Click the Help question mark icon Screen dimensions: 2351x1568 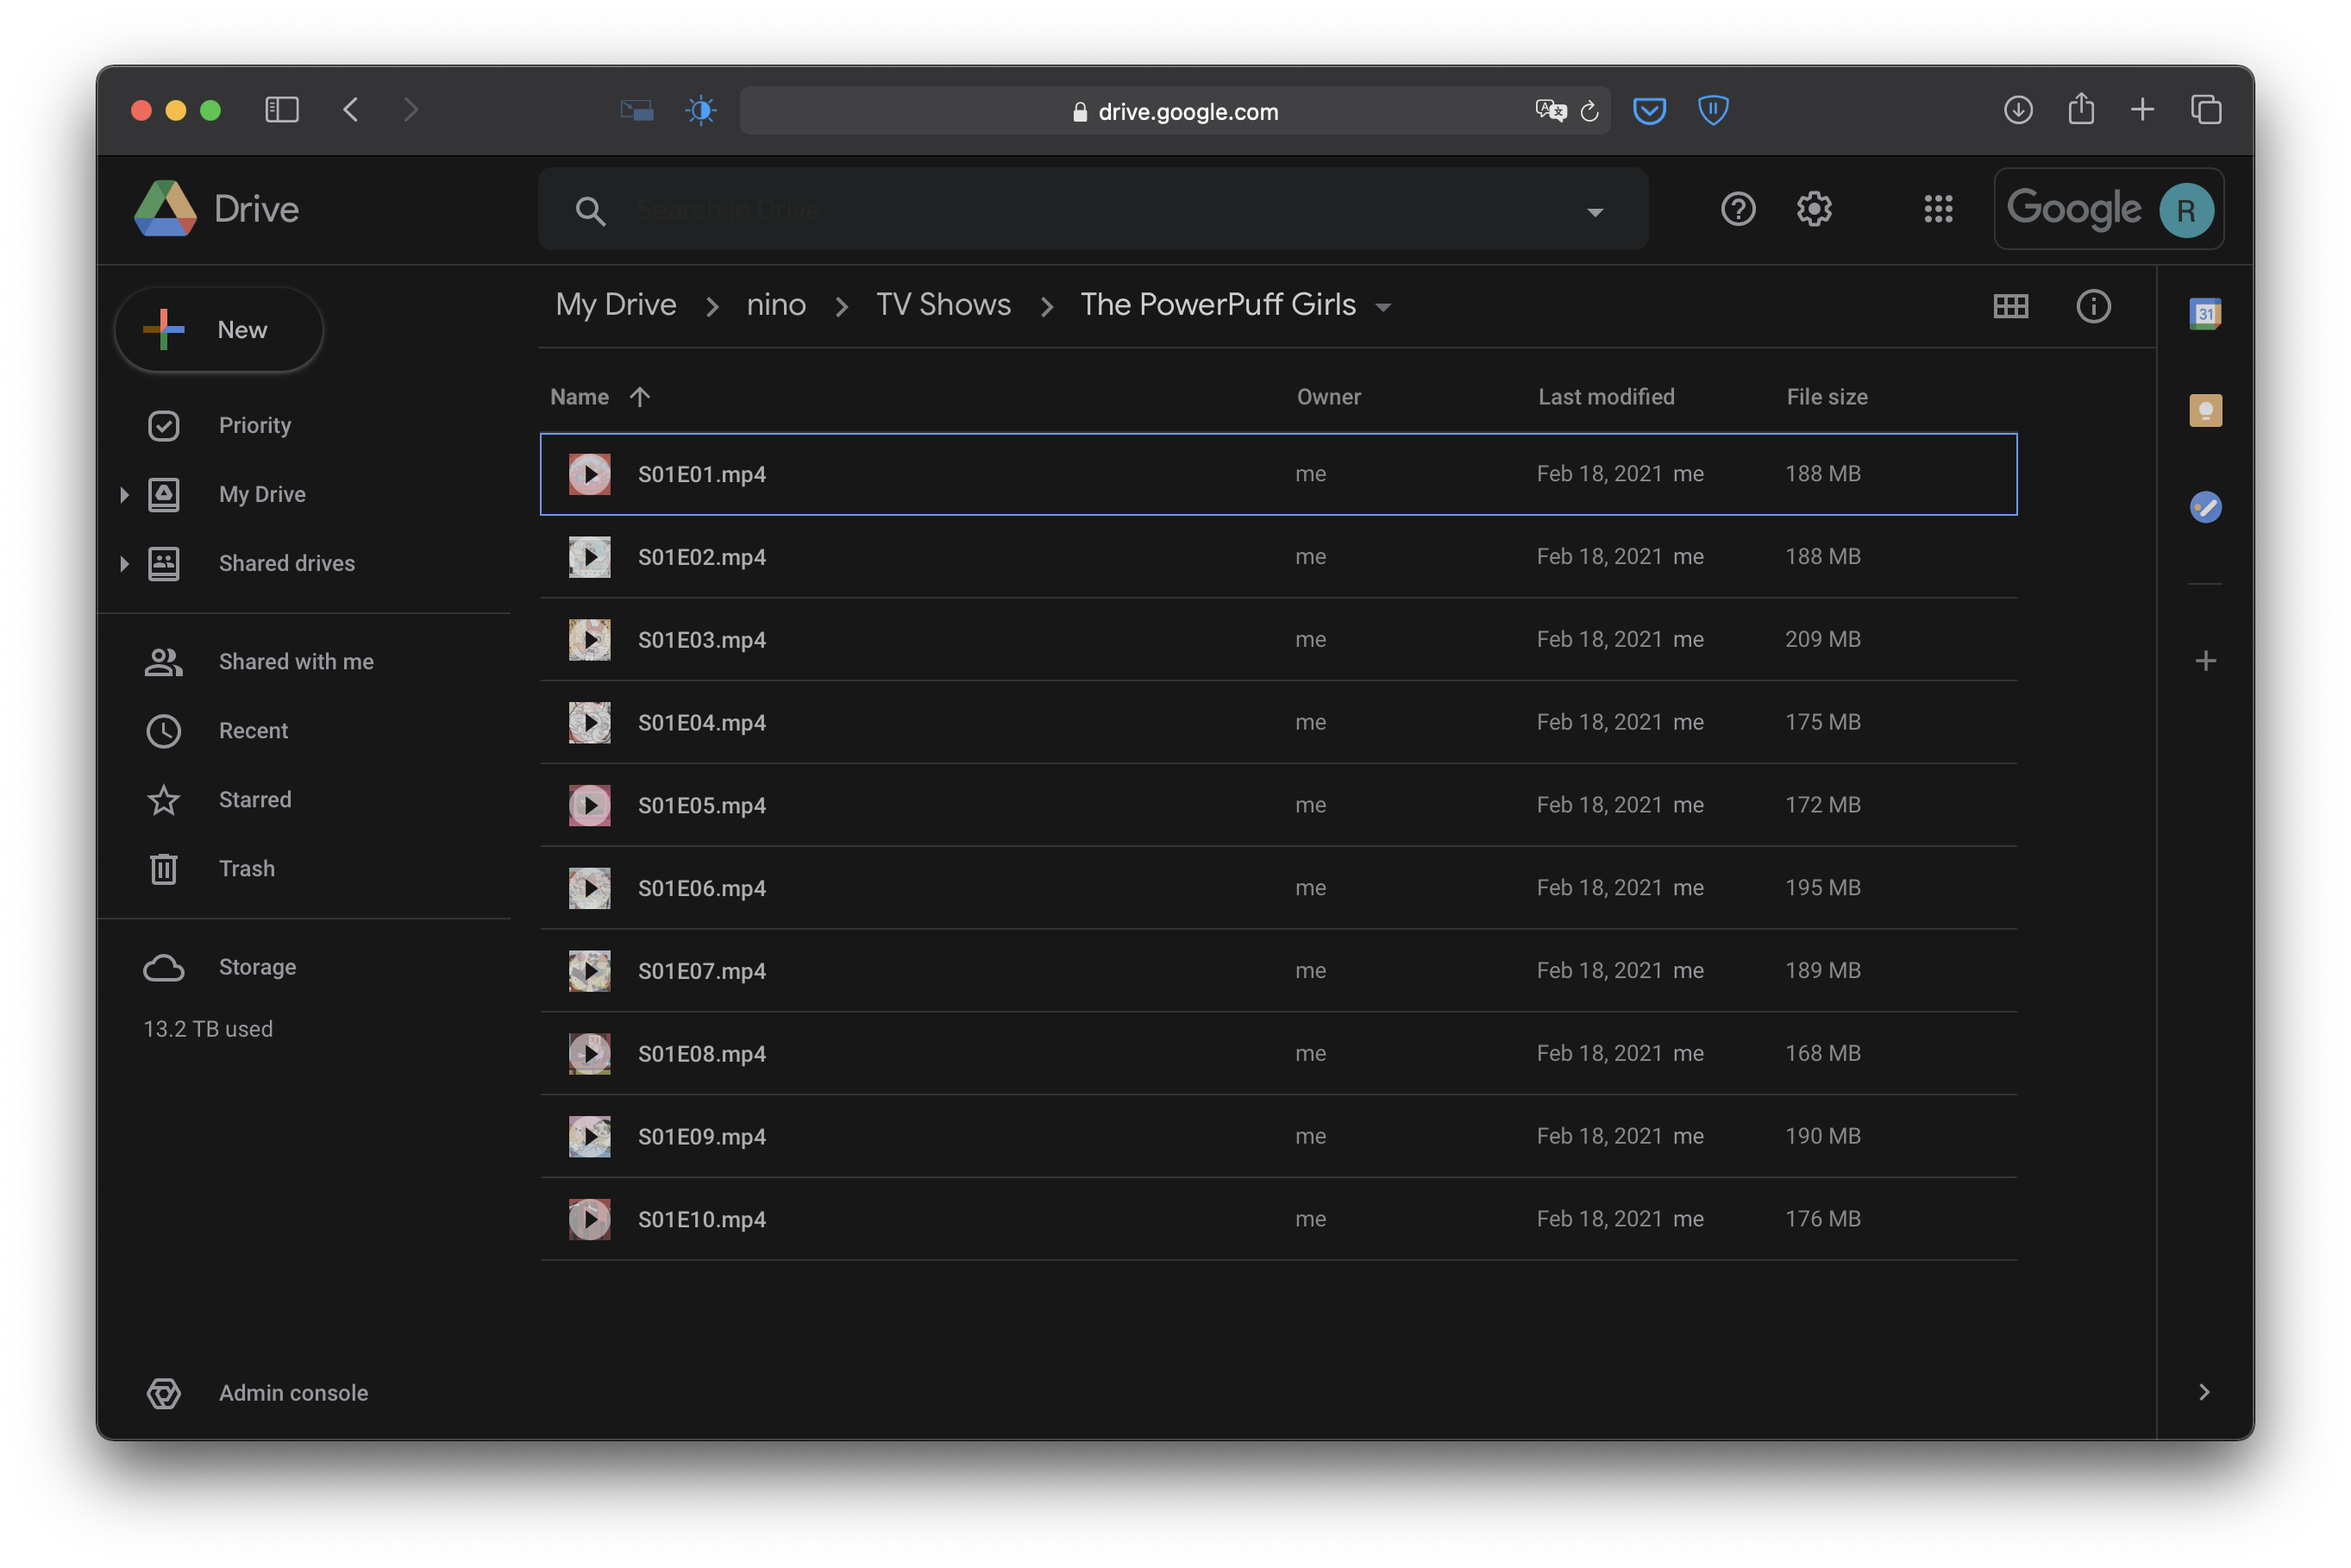tap(1738, 209)
